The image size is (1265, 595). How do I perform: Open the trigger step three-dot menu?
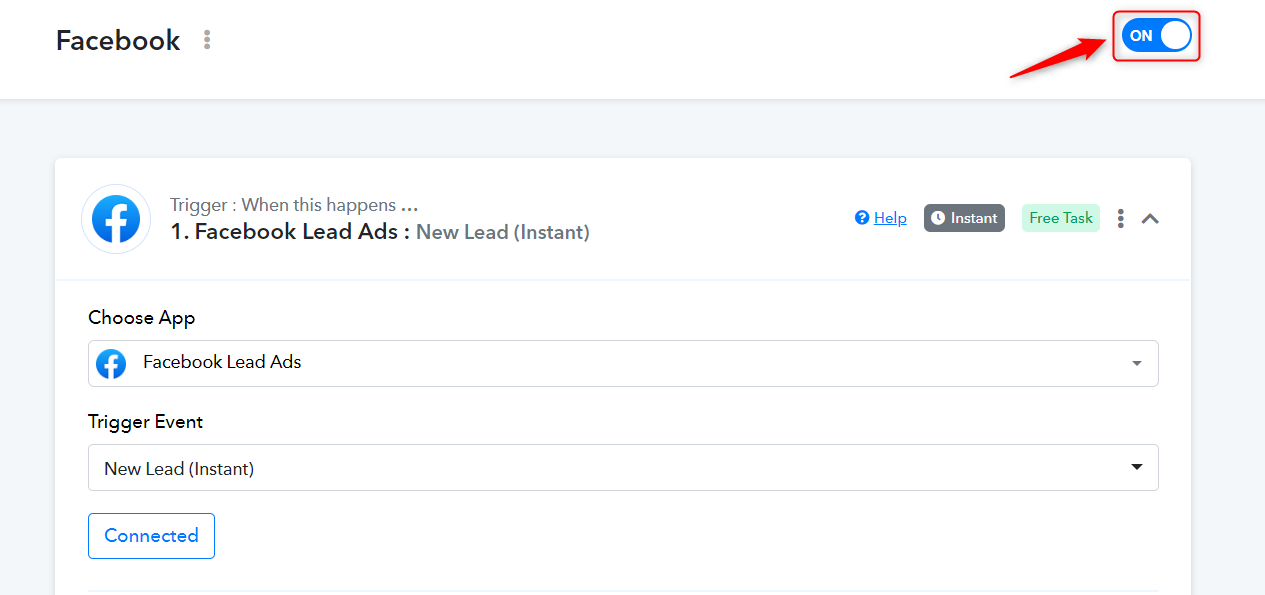coord(1121,218)
